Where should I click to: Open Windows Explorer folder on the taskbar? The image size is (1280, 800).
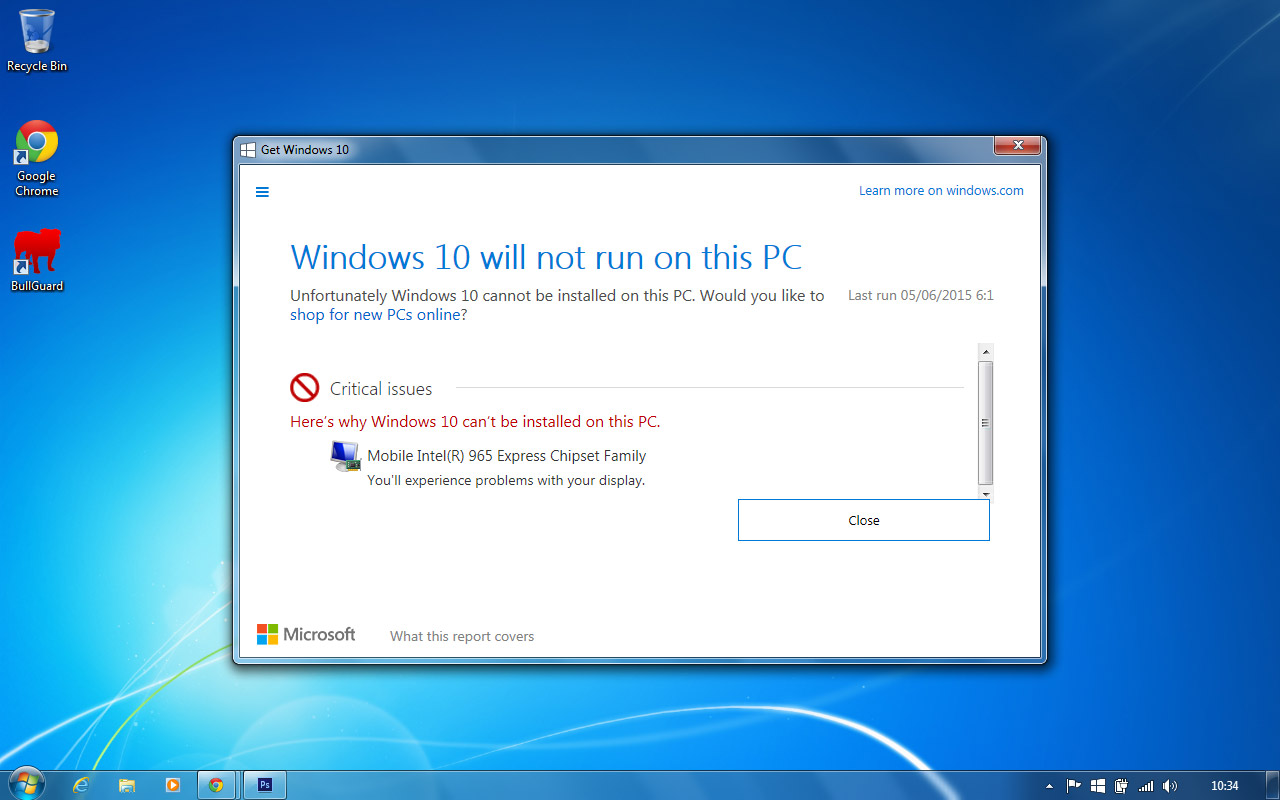[127, 785]
